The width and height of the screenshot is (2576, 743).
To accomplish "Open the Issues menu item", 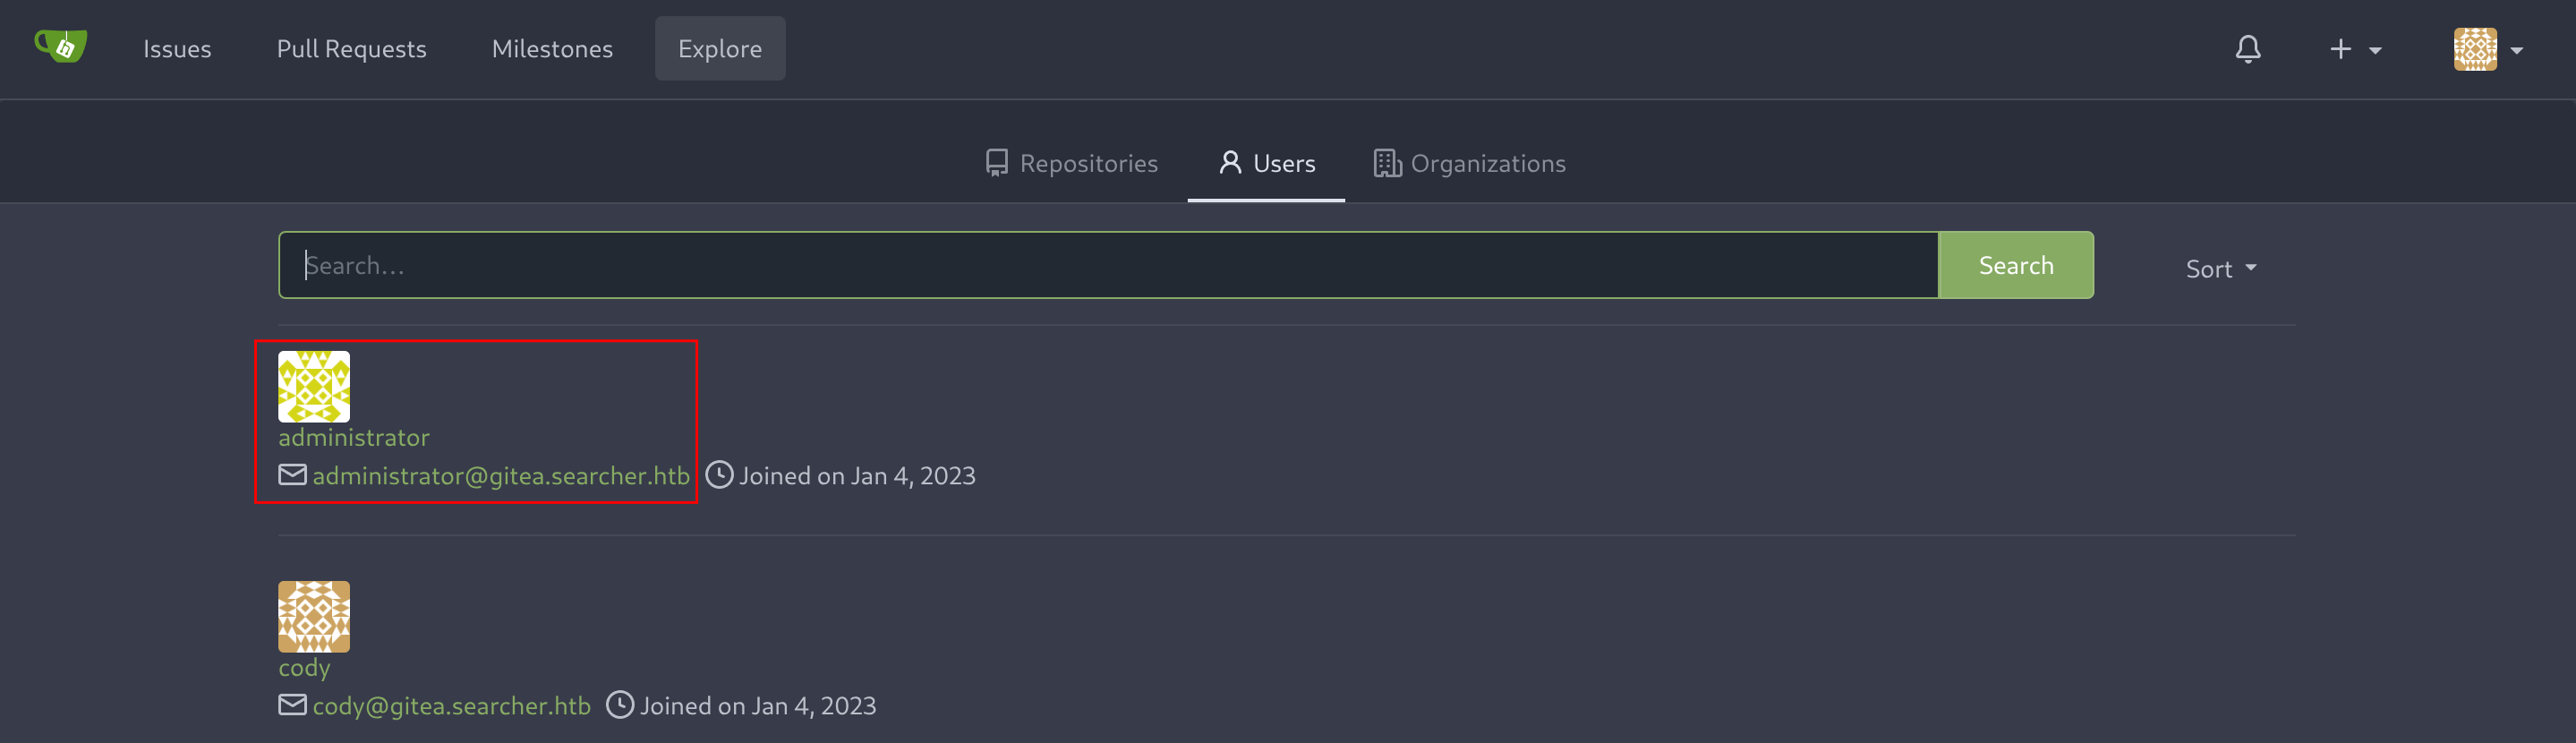I will point(177,49).
